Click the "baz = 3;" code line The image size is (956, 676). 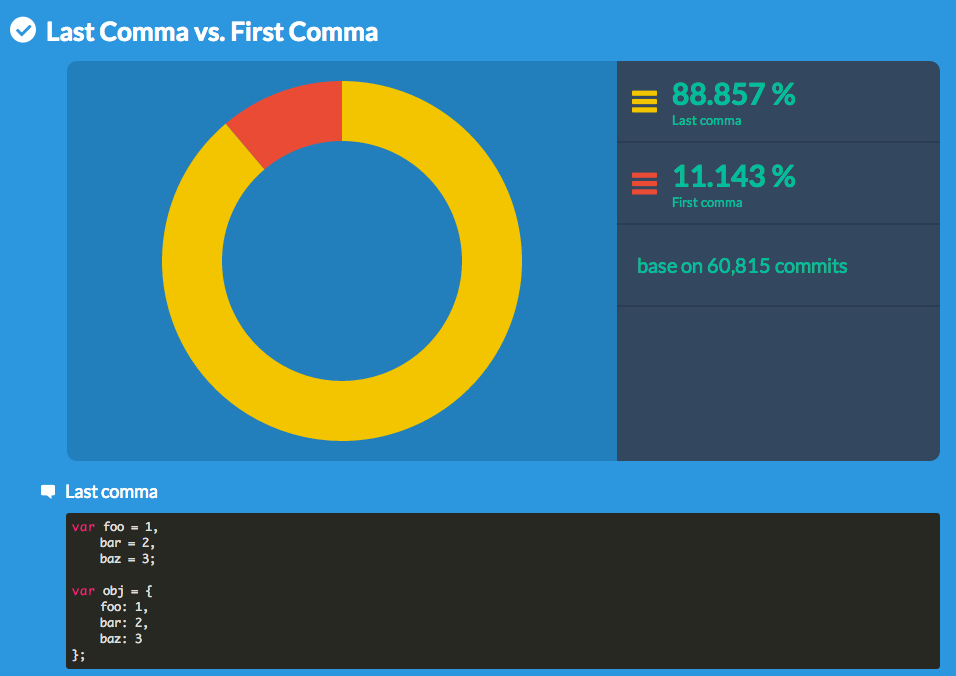127,558
